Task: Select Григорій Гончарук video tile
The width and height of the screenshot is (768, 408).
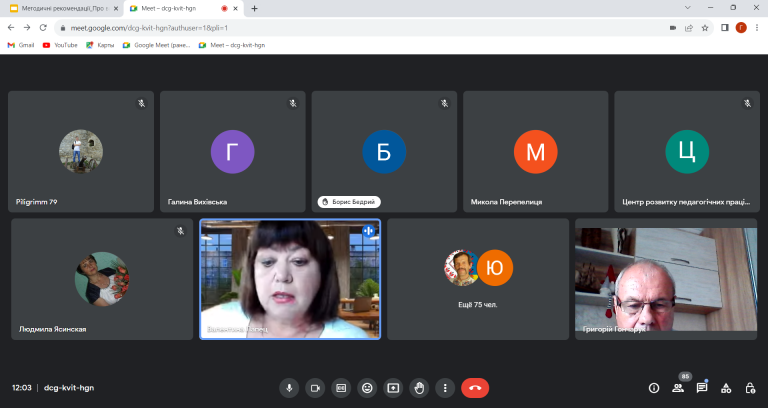Action: click(666, 279)
